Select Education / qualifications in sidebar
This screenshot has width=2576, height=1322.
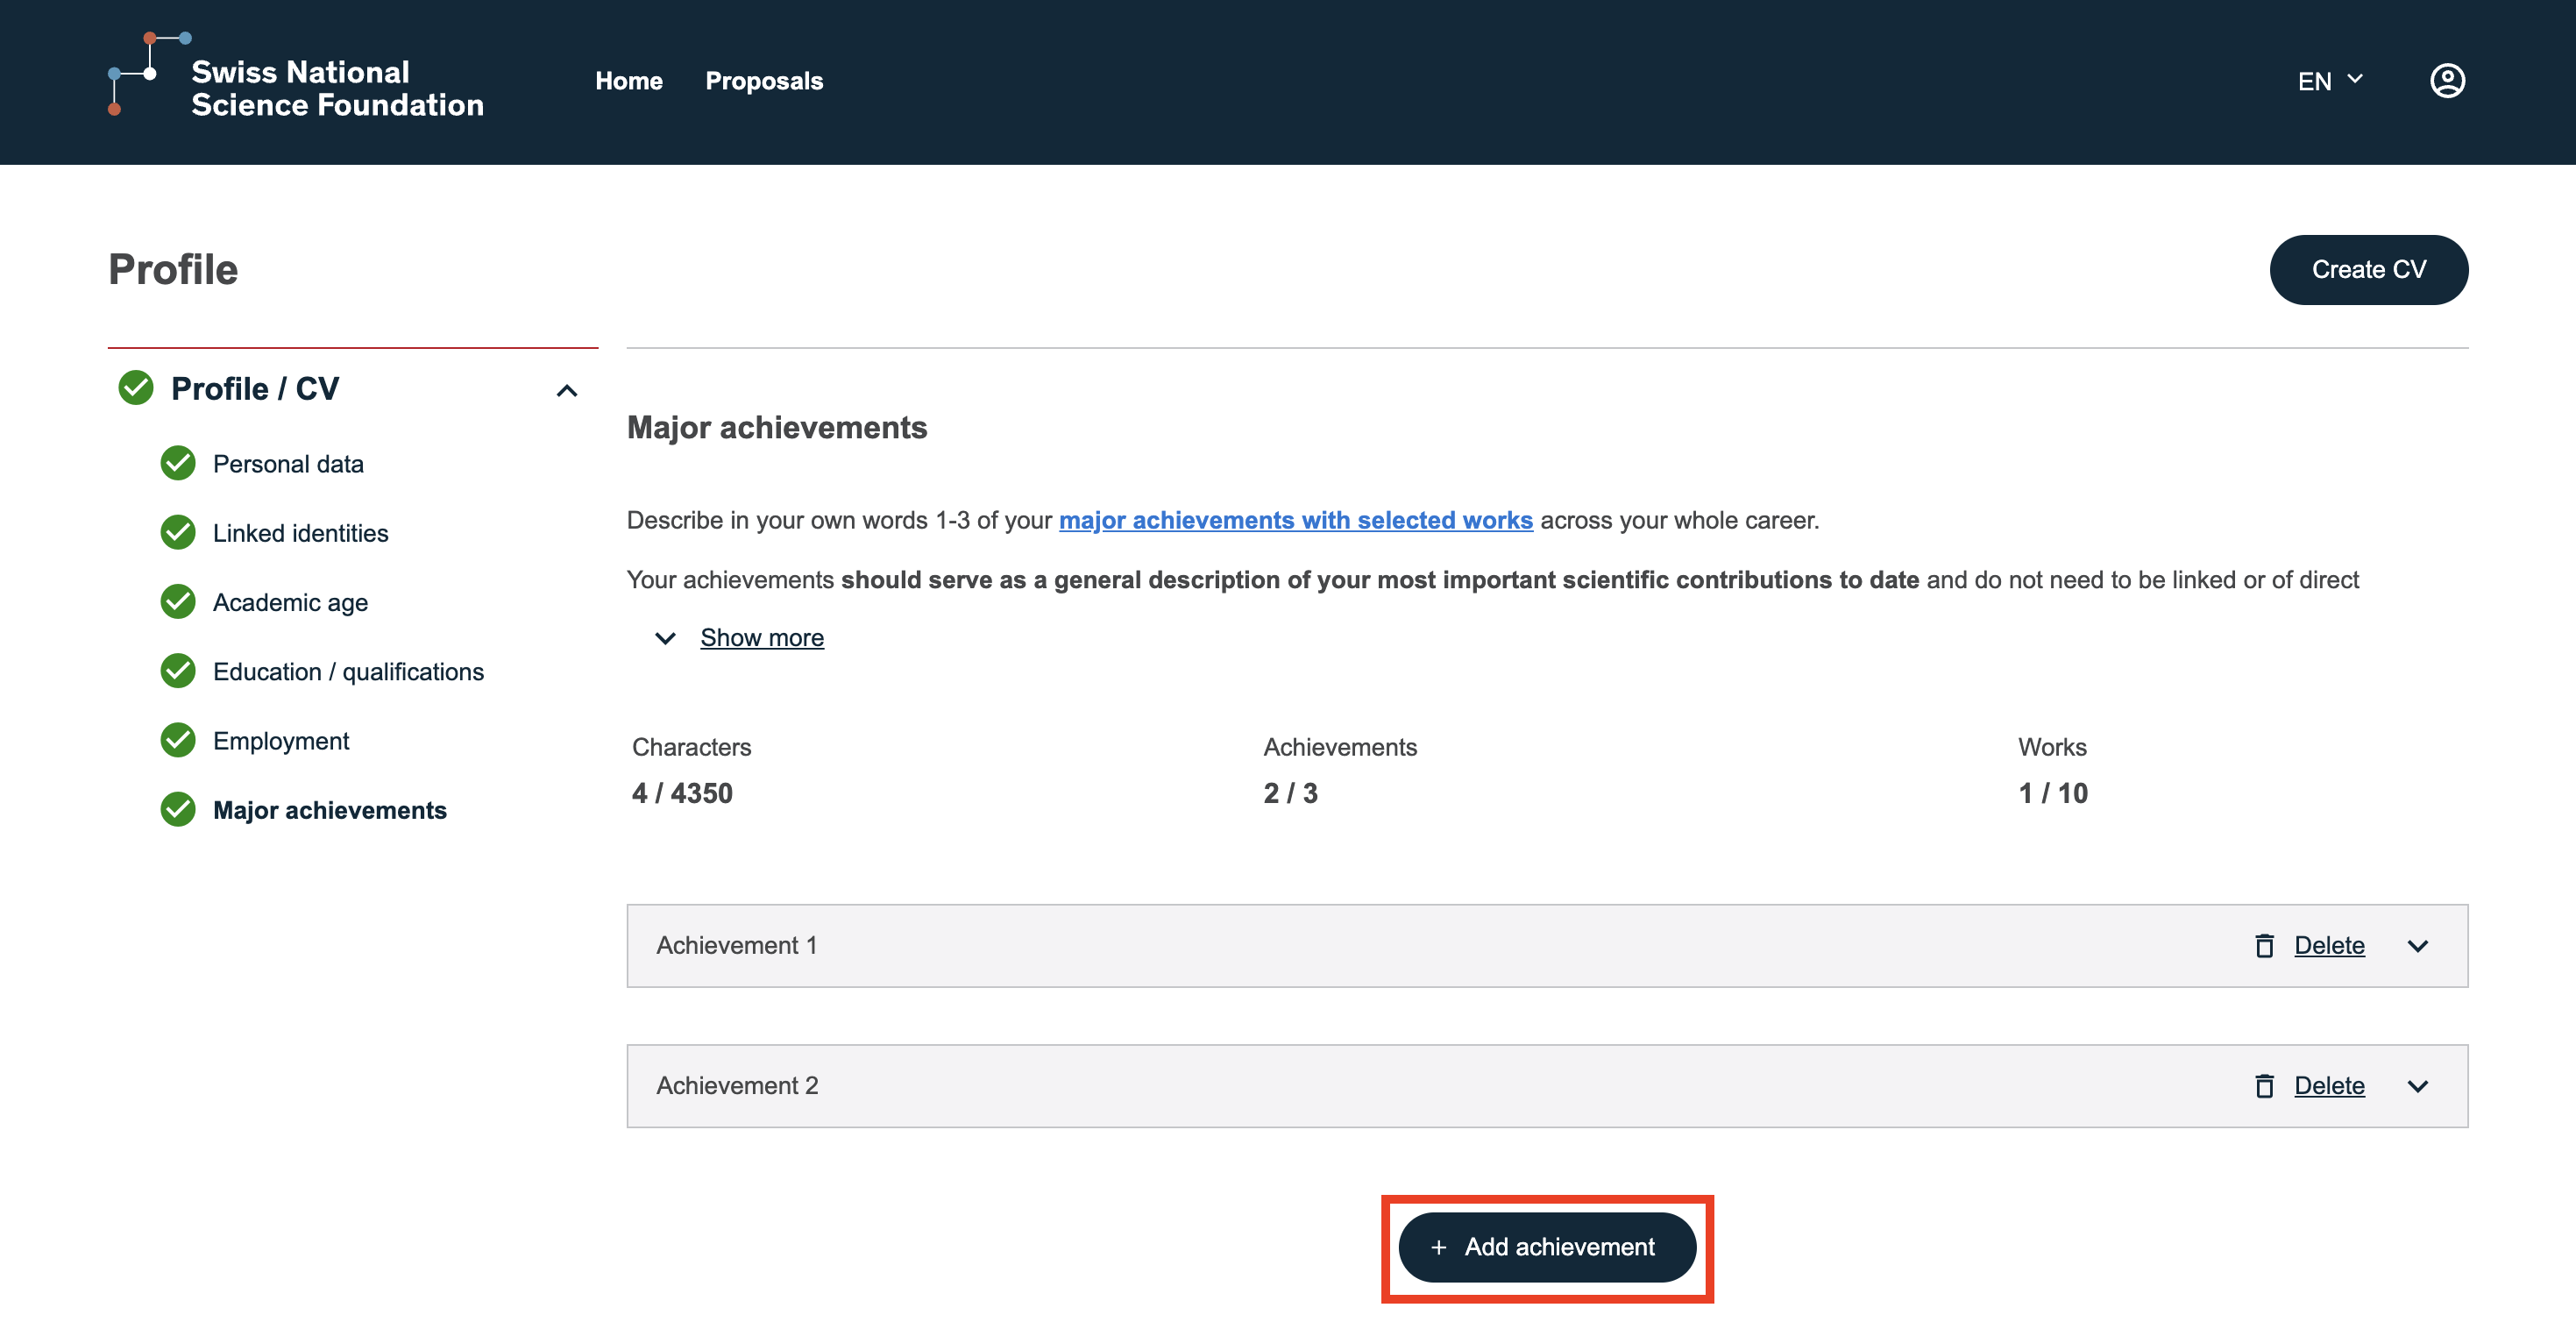[x=347, y=671]
